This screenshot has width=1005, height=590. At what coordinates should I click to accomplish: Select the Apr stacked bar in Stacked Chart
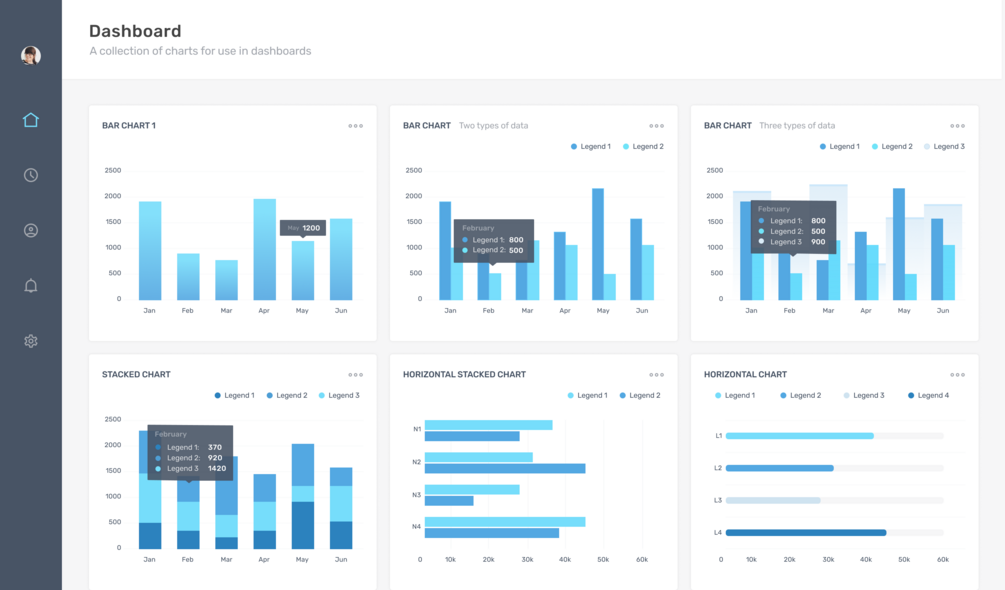pos(265,511)
